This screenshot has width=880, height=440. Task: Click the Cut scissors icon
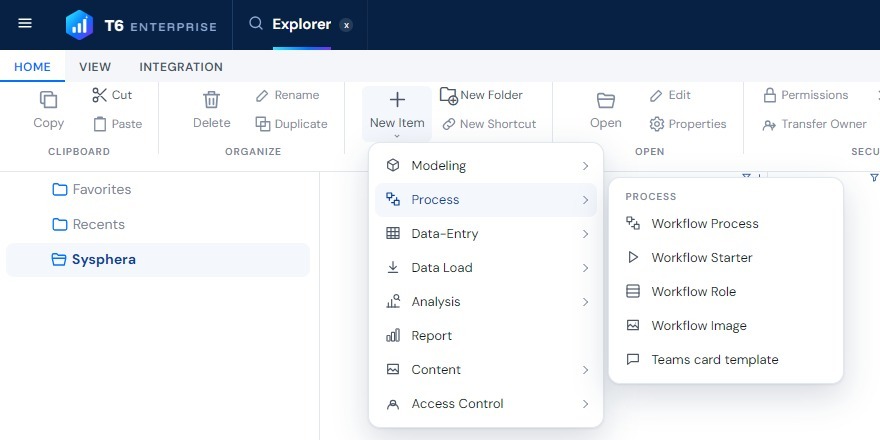point(99,95)
